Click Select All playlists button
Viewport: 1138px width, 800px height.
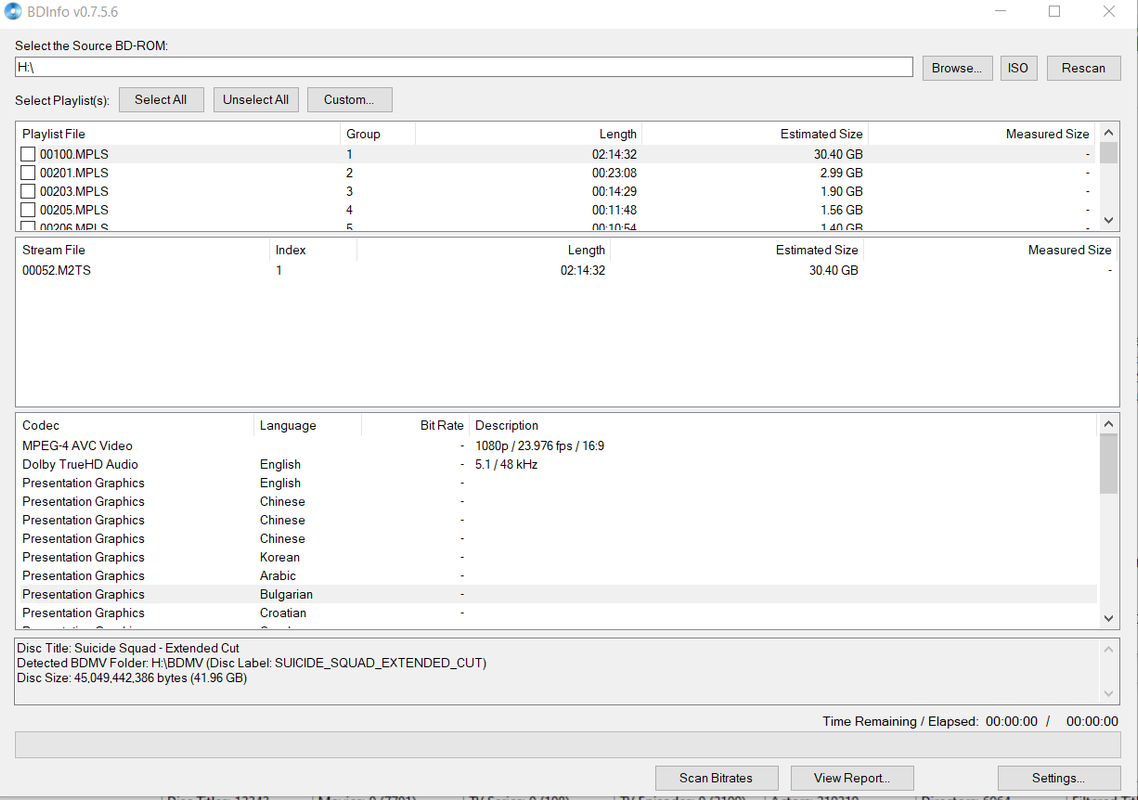tap(160, 100)
